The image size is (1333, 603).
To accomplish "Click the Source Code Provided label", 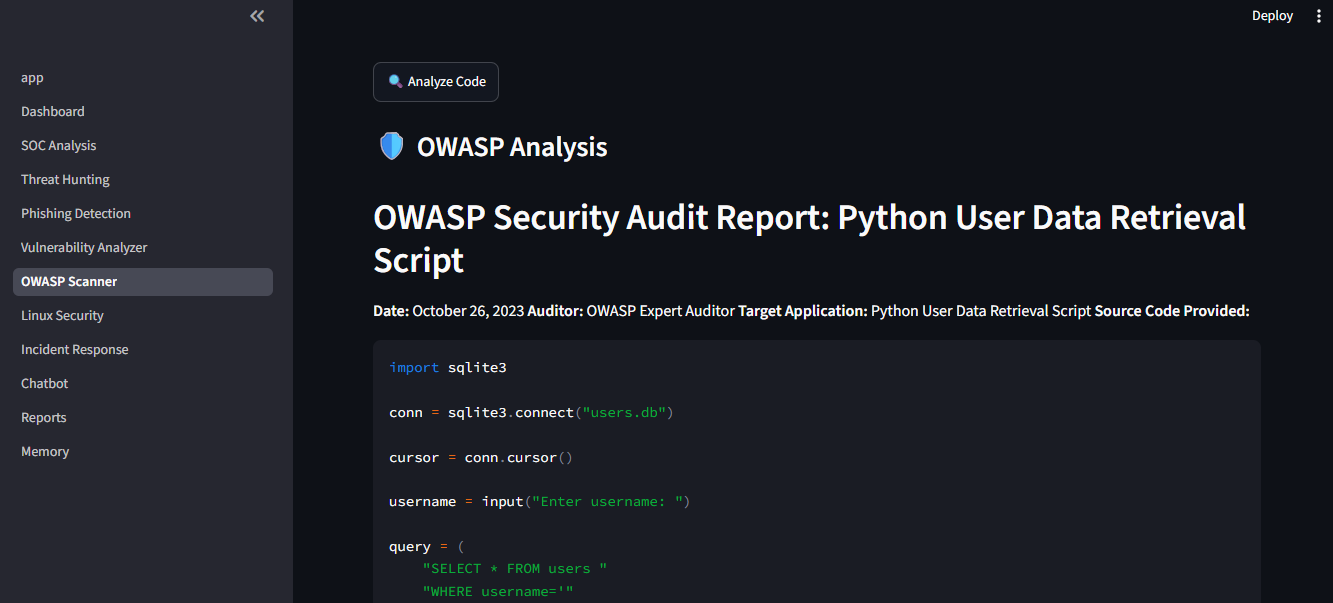I will click(1172, 311).
